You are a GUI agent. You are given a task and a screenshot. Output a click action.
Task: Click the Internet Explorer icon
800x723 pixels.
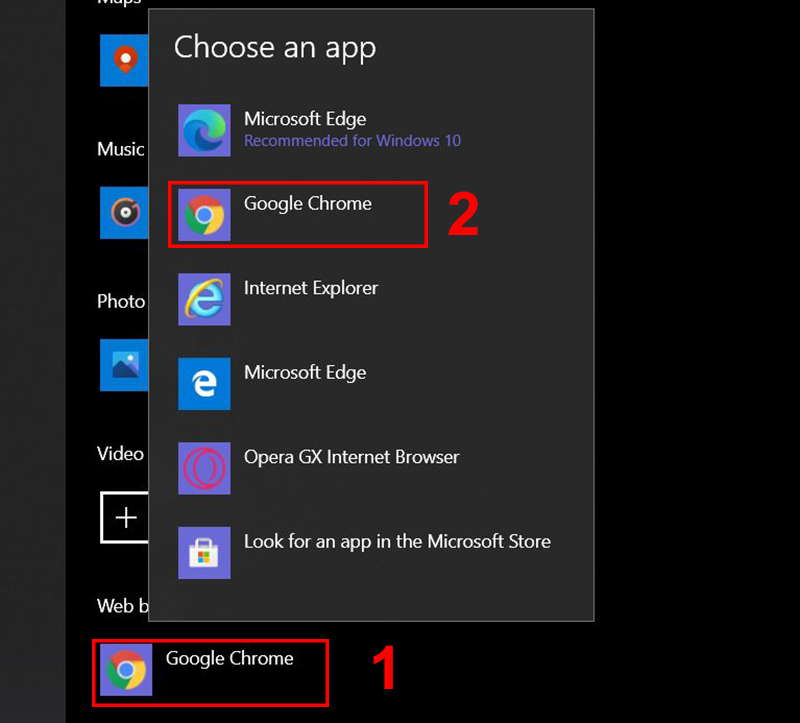click(204, 299)
